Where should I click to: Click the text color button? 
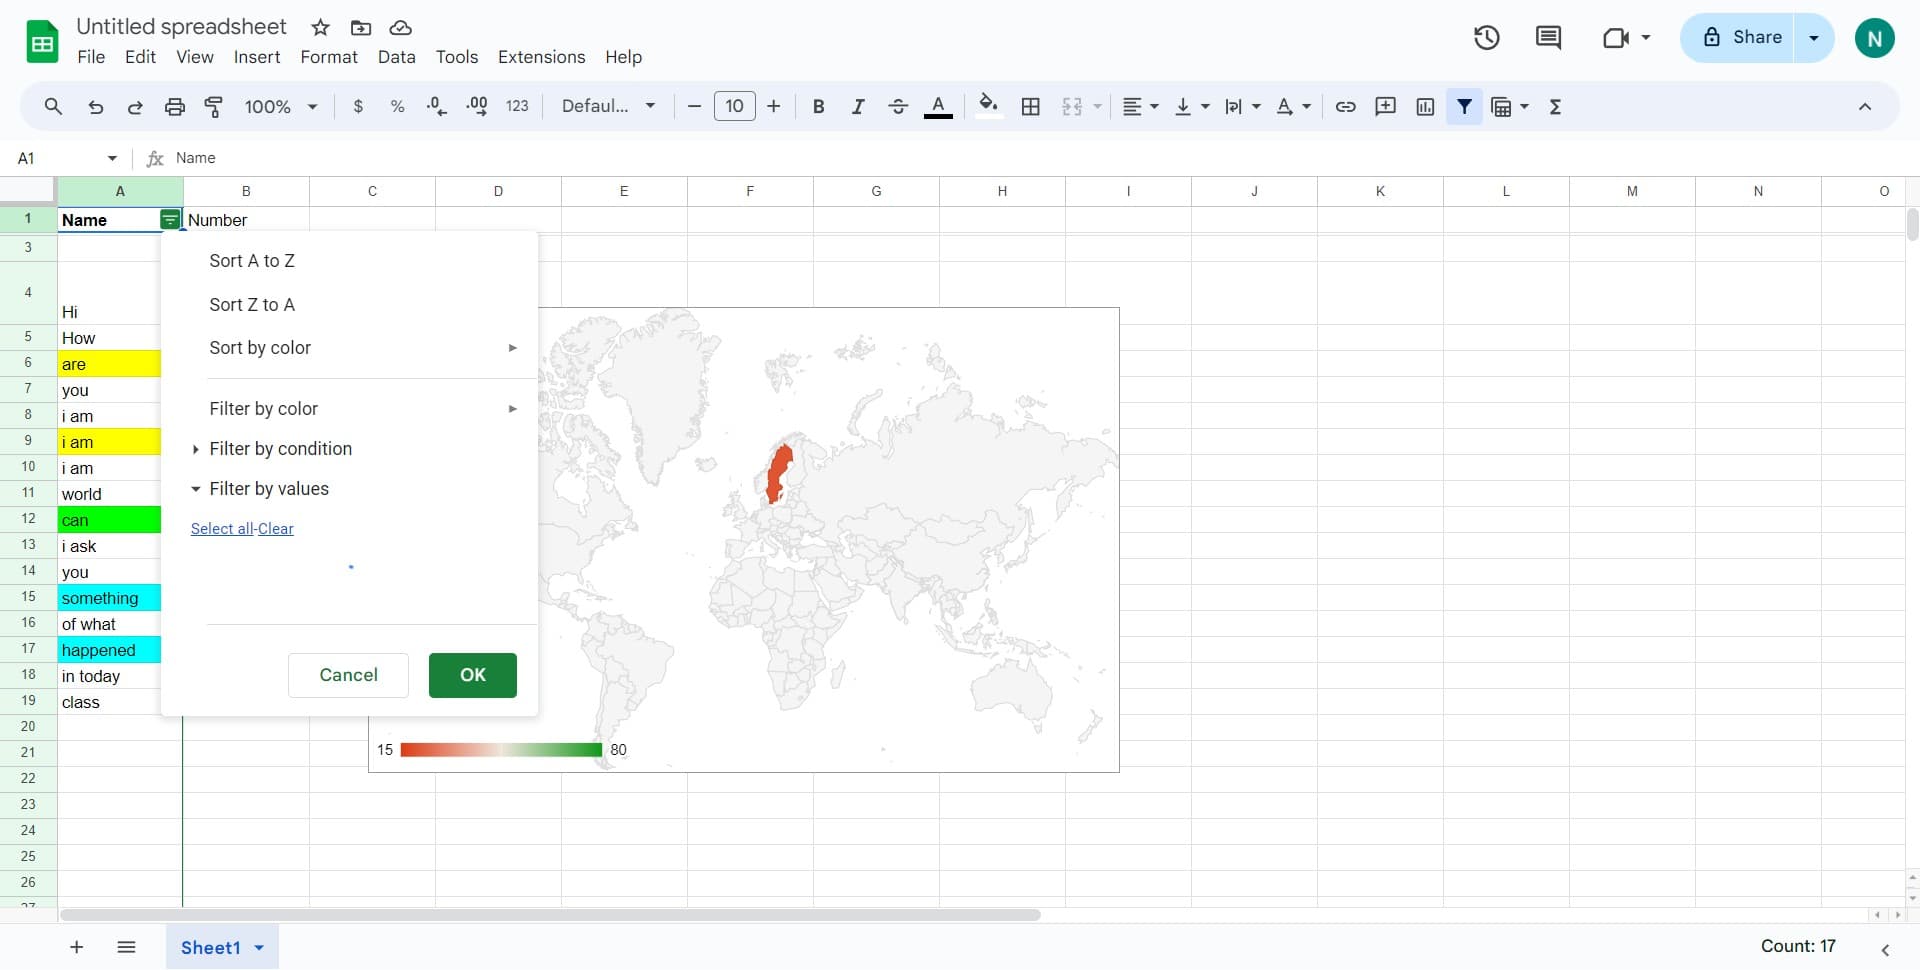937,107
